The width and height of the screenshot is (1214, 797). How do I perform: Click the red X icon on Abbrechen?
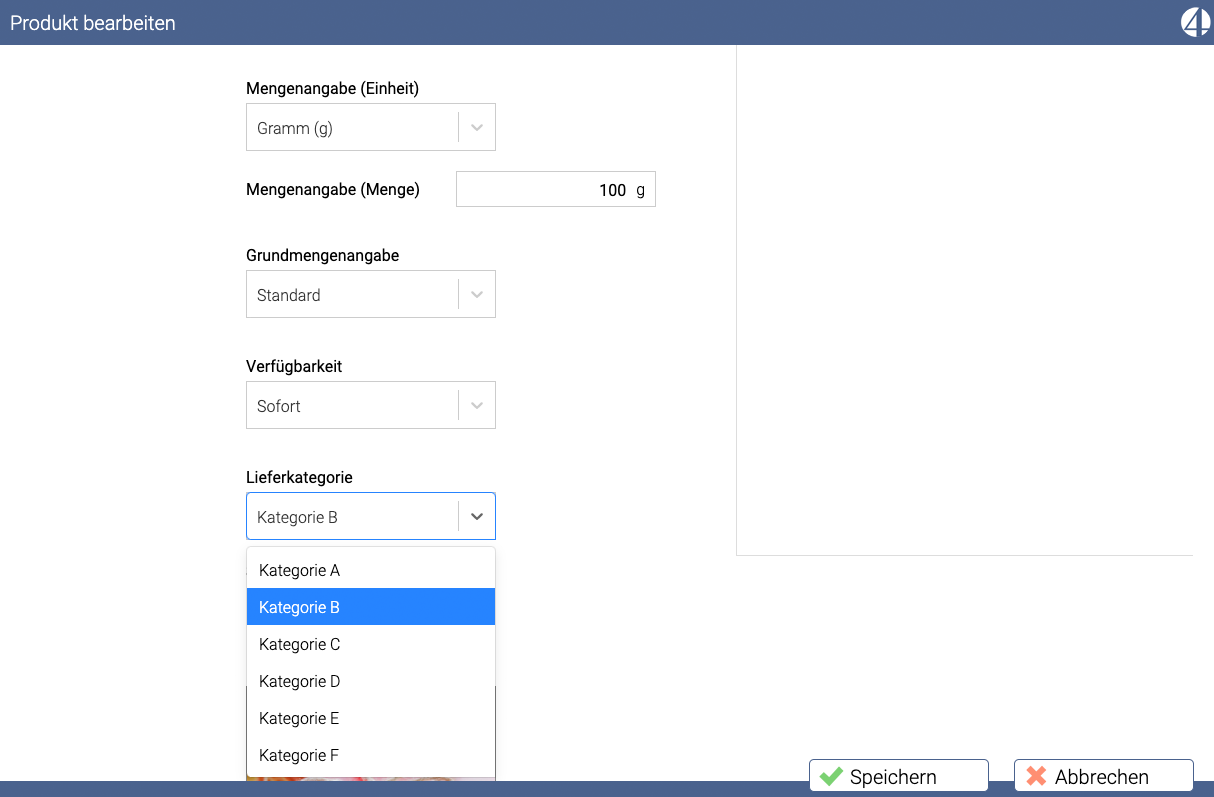[1036, 776]
